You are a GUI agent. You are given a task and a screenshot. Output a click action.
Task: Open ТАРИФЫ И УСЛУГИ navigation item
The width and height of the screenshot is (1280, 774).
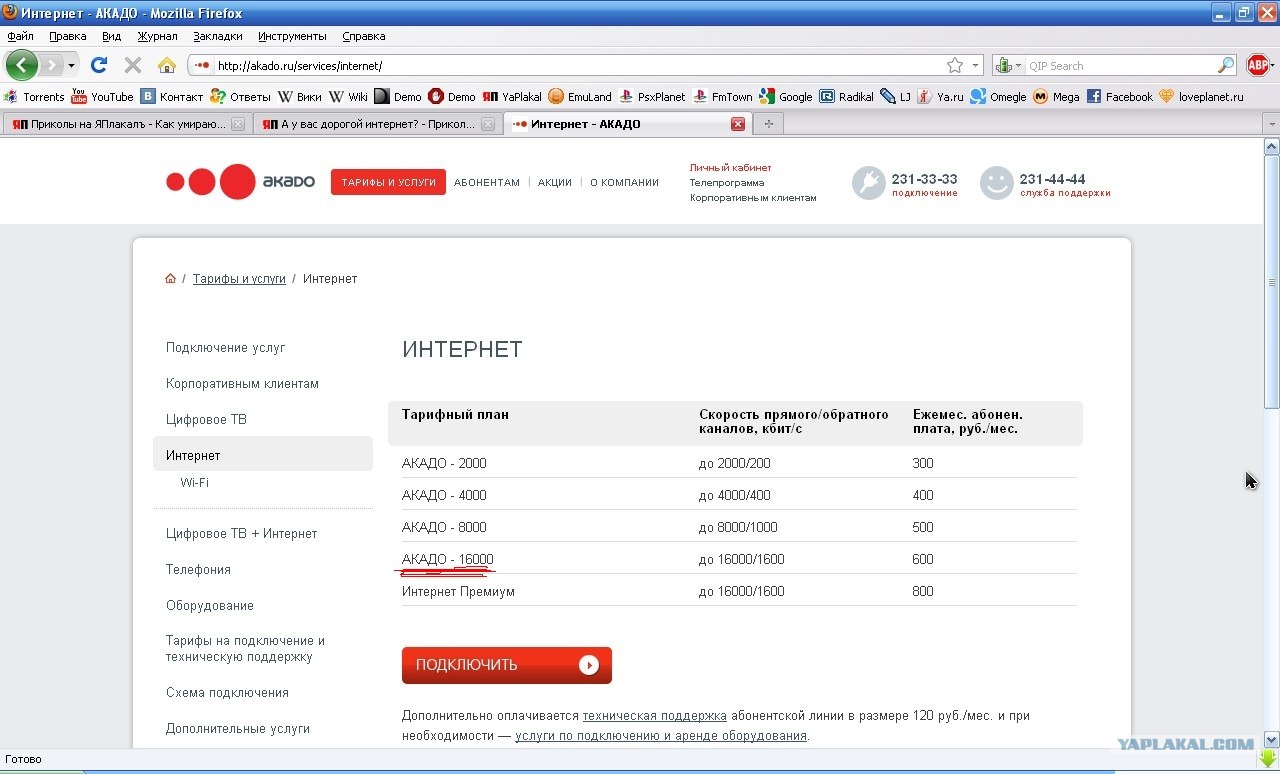pos(388,182)
